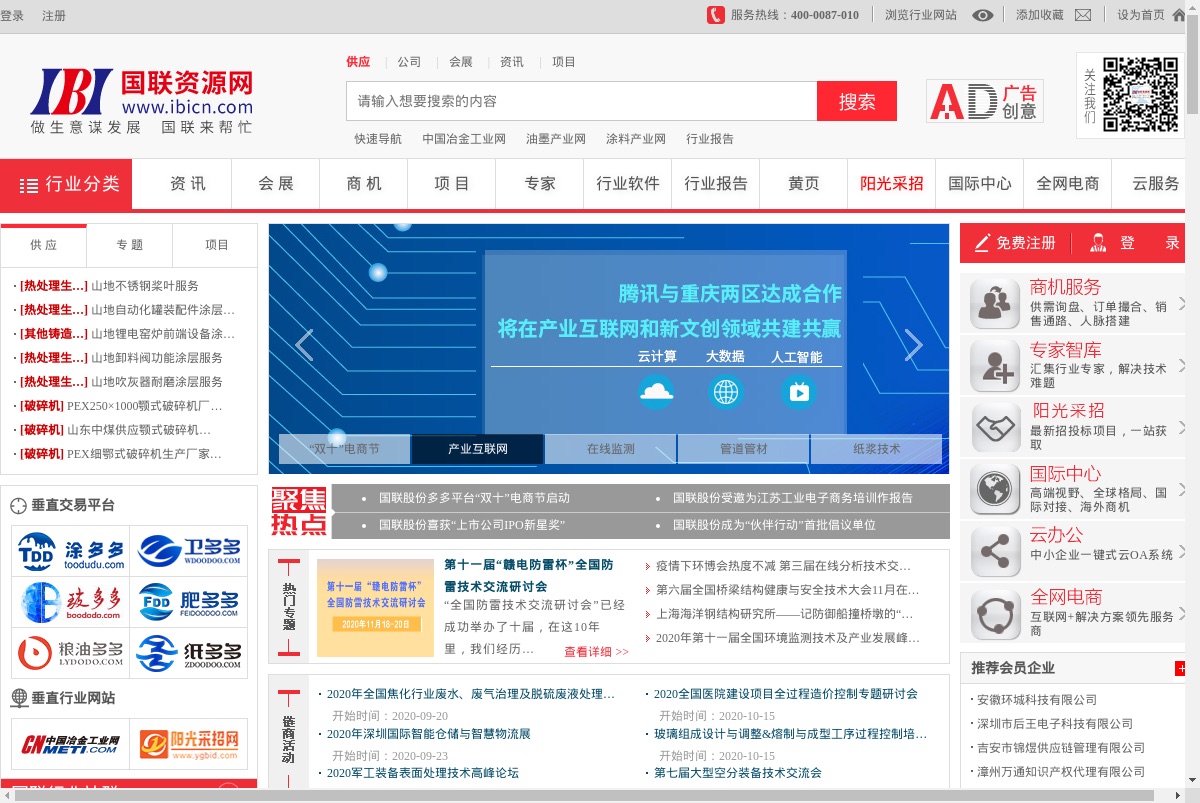Open the 中国冶金工业网 quick link
This screenshot has height=803, width=1200.
(464, 139)
